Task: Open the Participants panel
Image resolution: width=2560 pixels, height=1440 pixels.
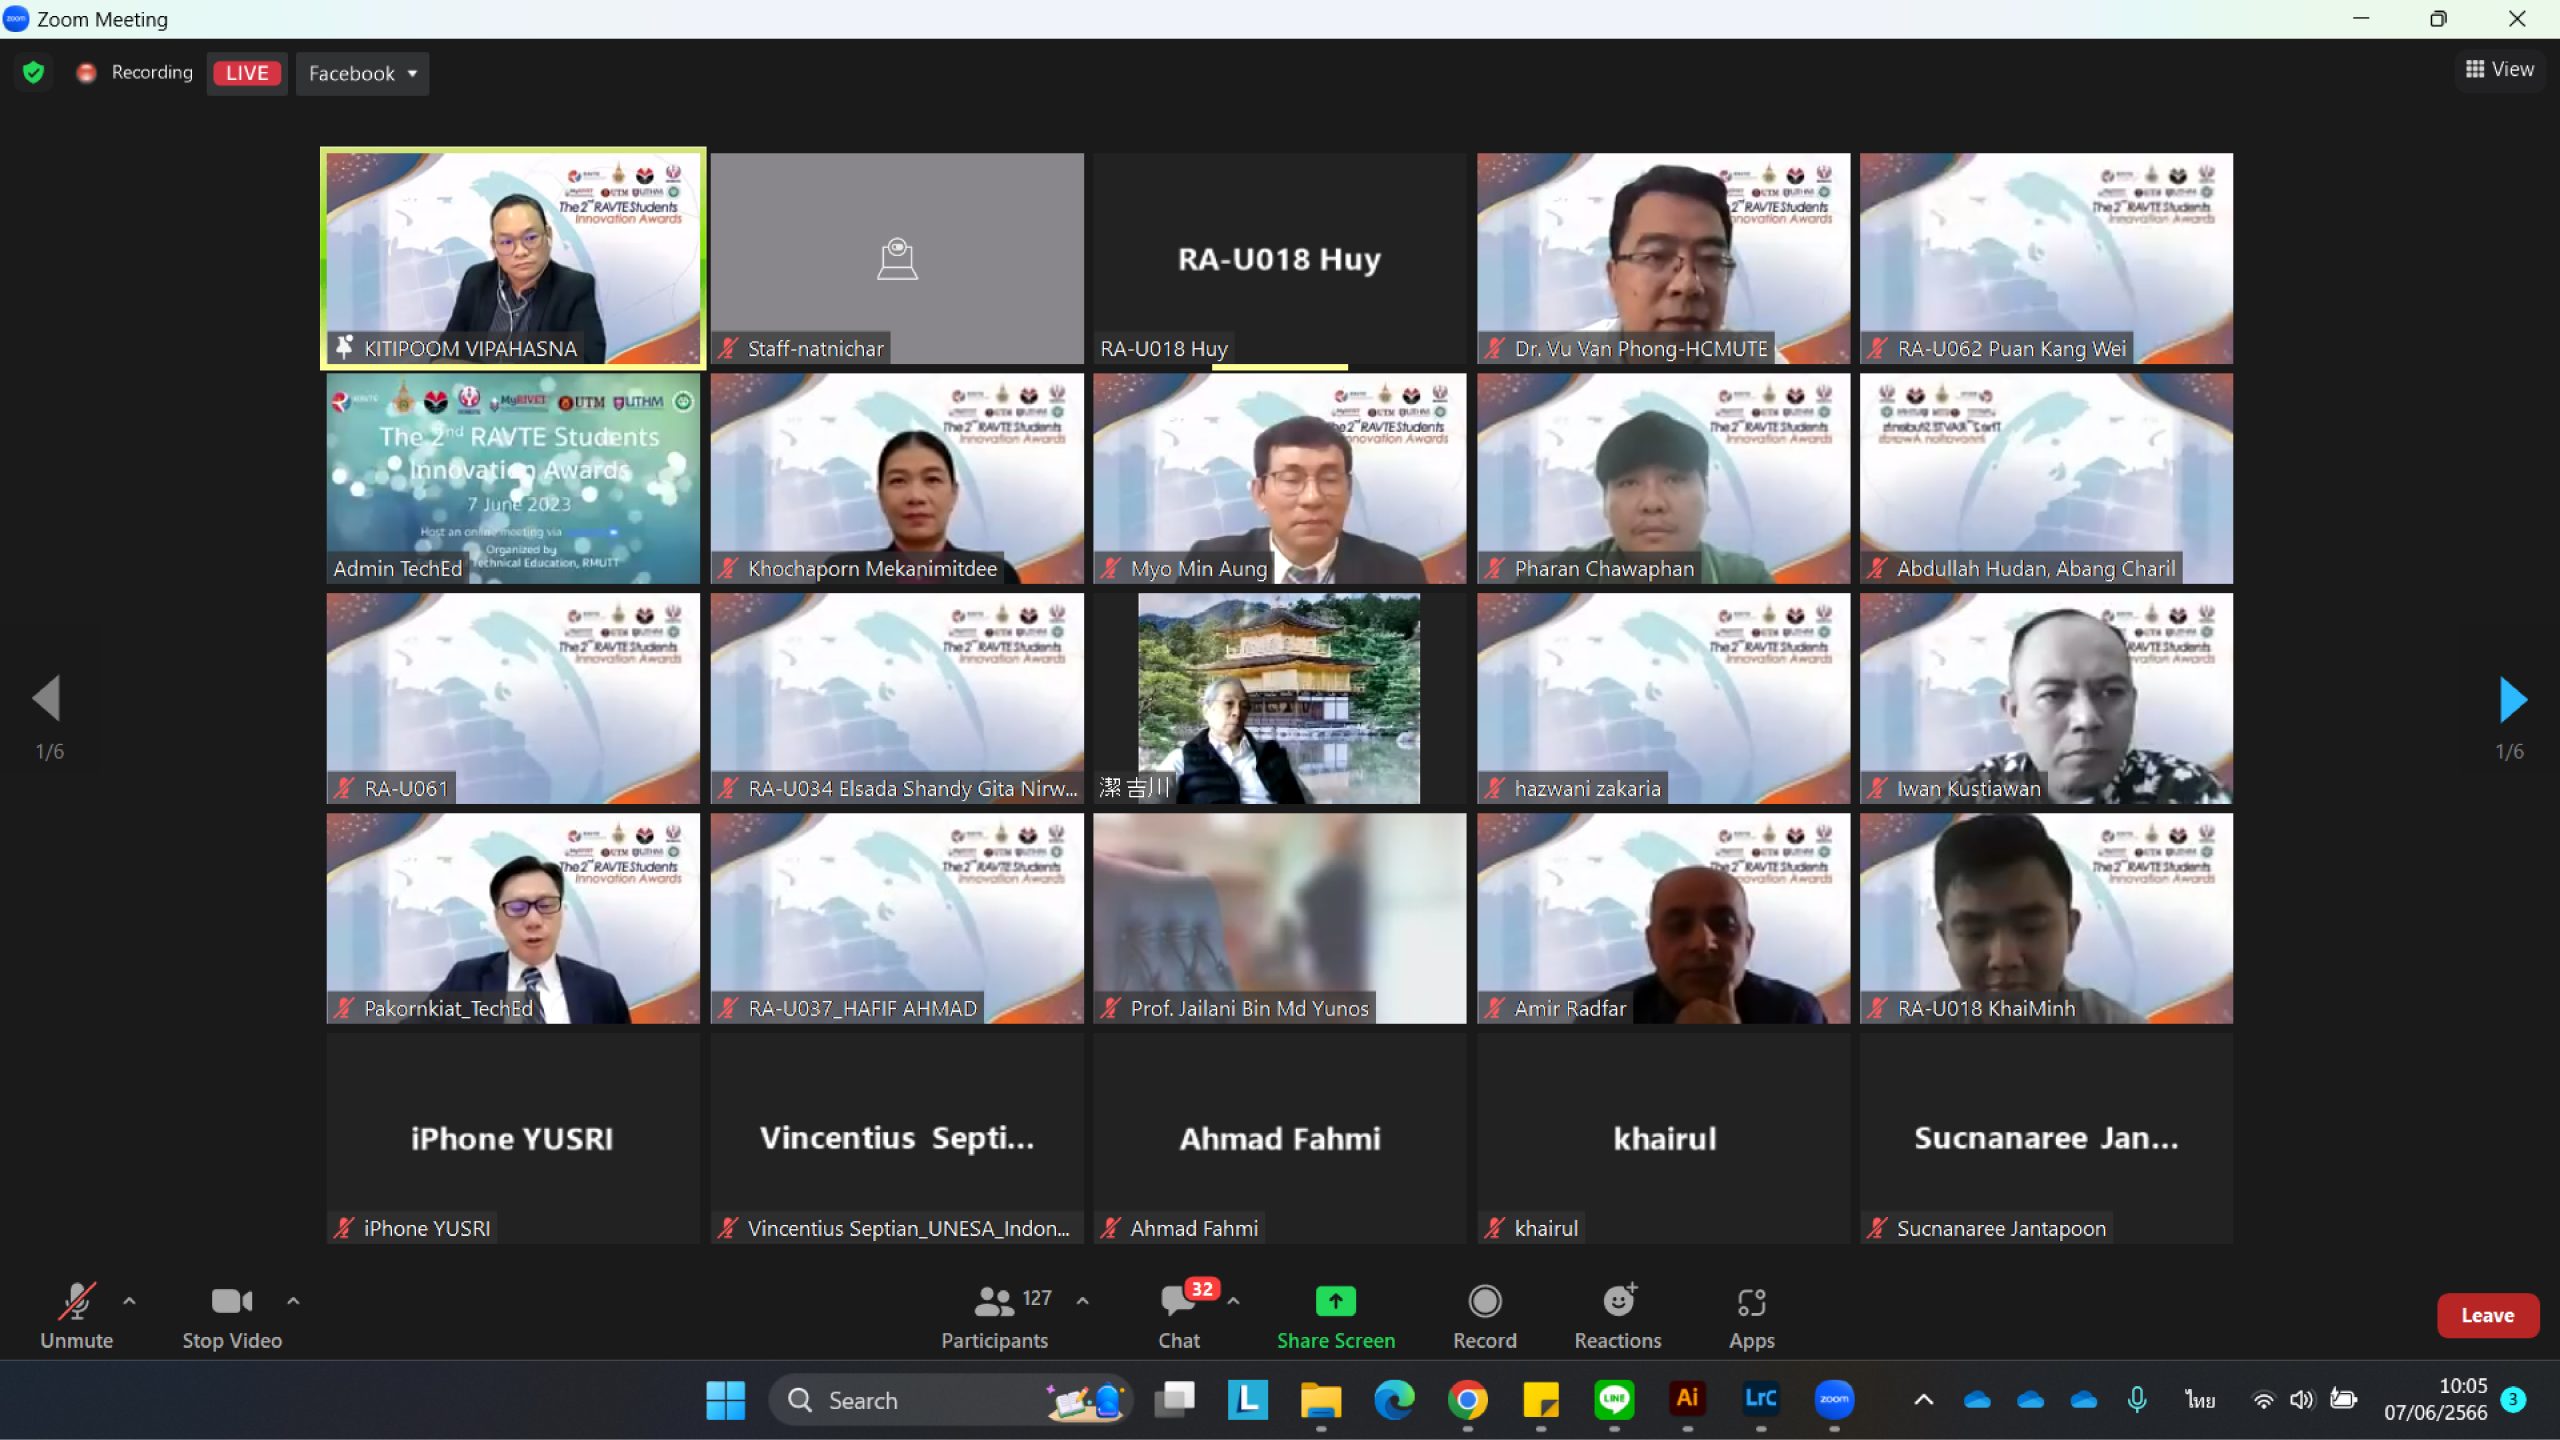Action: coord(994,1317)
